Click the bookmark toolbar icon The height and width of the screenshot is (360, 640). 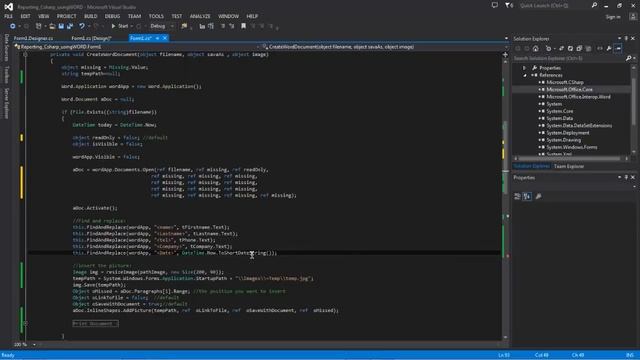[x=244, y=26]
